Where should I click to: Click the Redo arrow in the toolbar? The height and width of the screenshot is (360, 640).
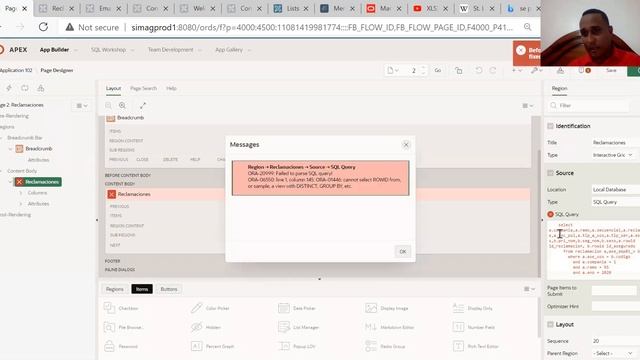coord(493,71)
